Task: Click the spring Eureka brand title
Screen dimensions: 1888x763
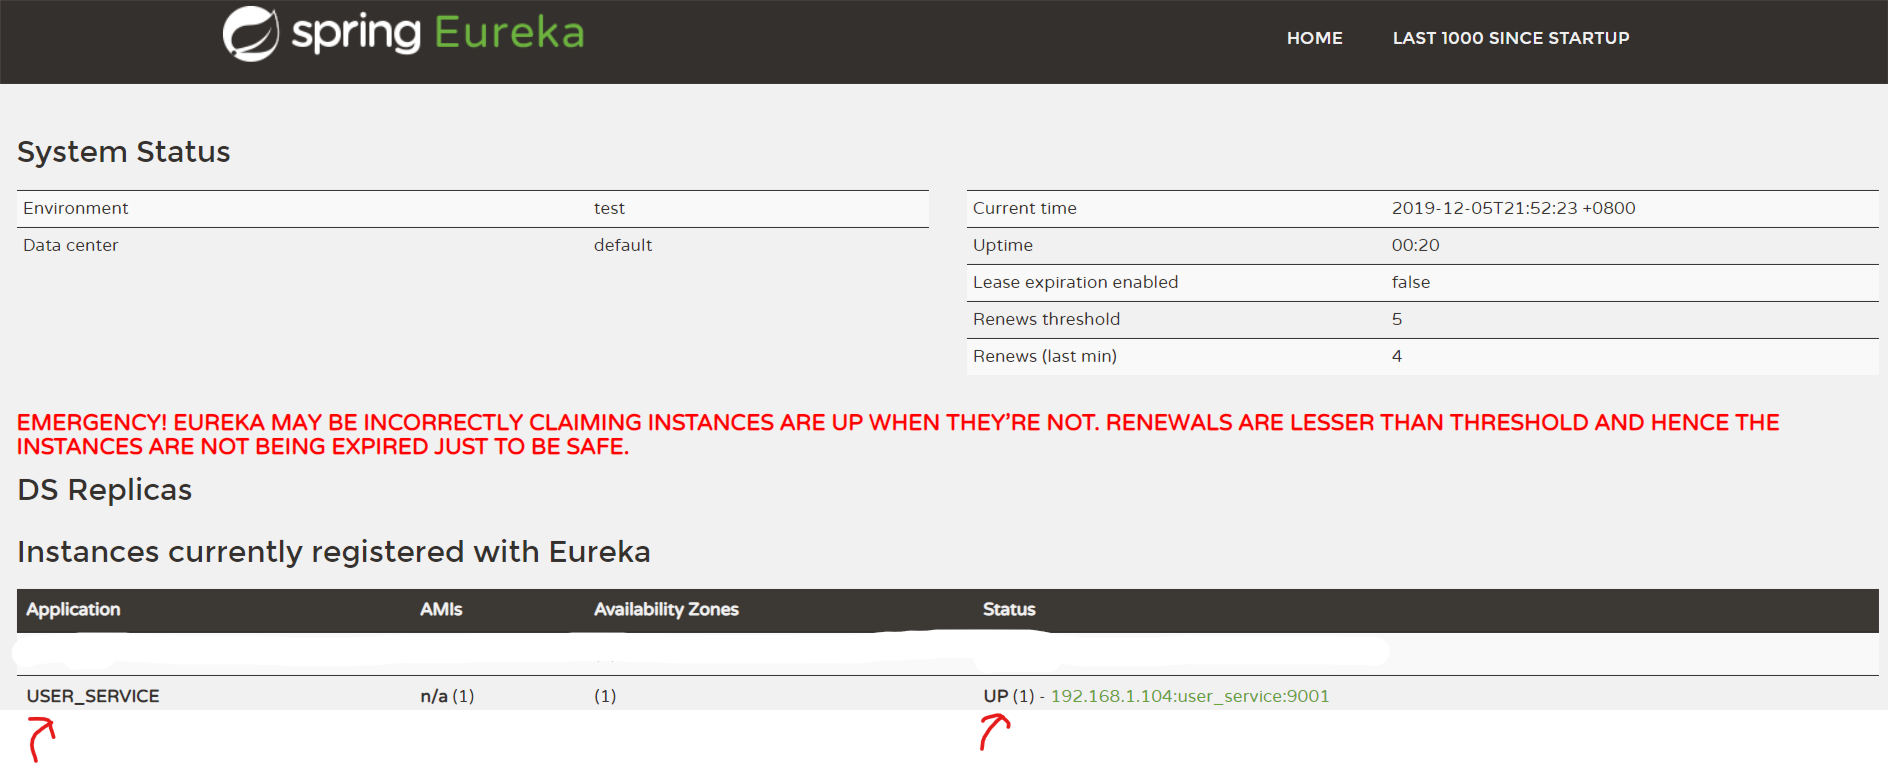Action: (438, 33)
